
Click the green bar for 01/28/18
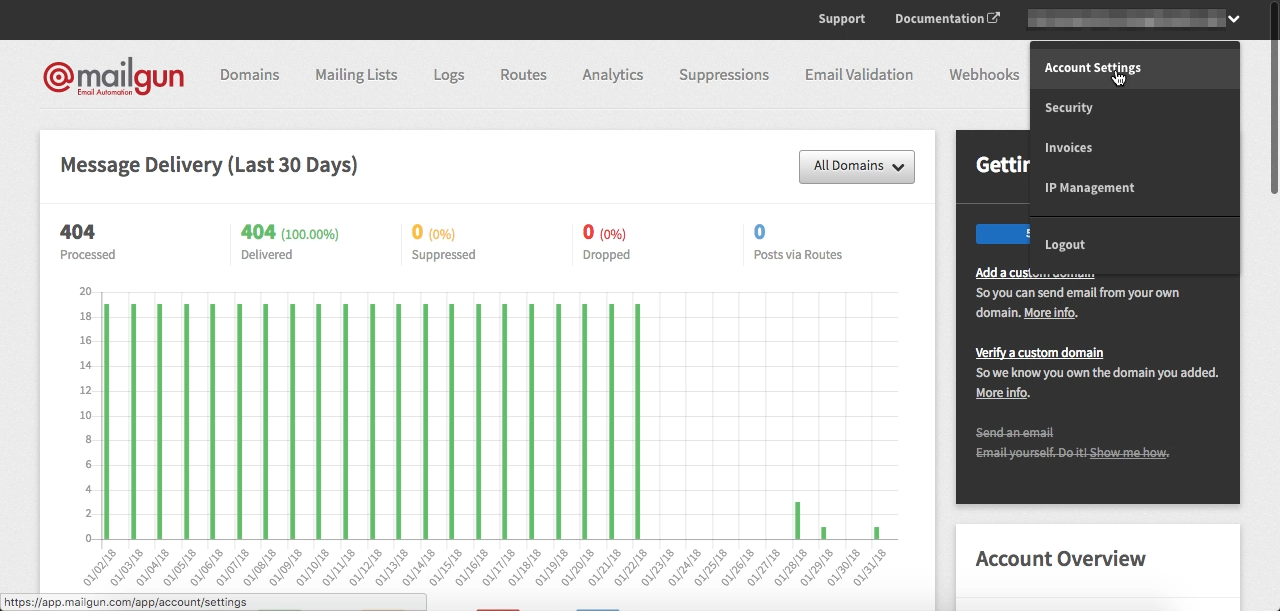coord(797,521)
